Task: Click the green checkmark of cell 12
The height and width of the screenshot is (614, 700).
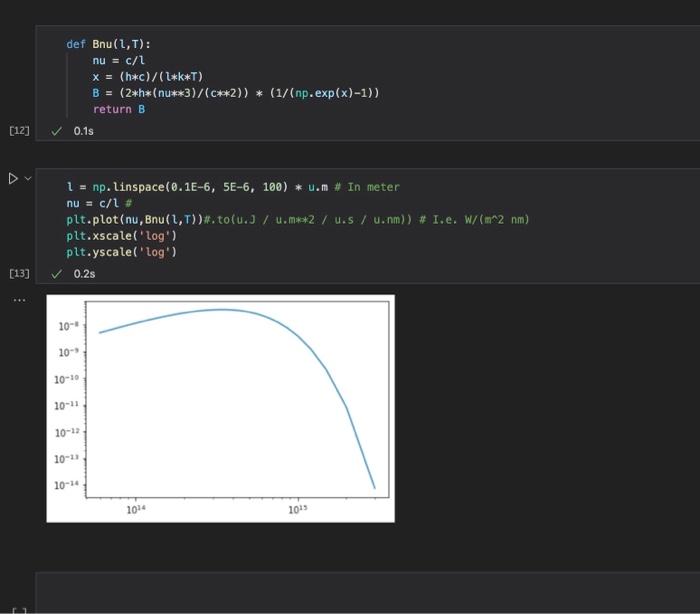Action: coord(56,131)
